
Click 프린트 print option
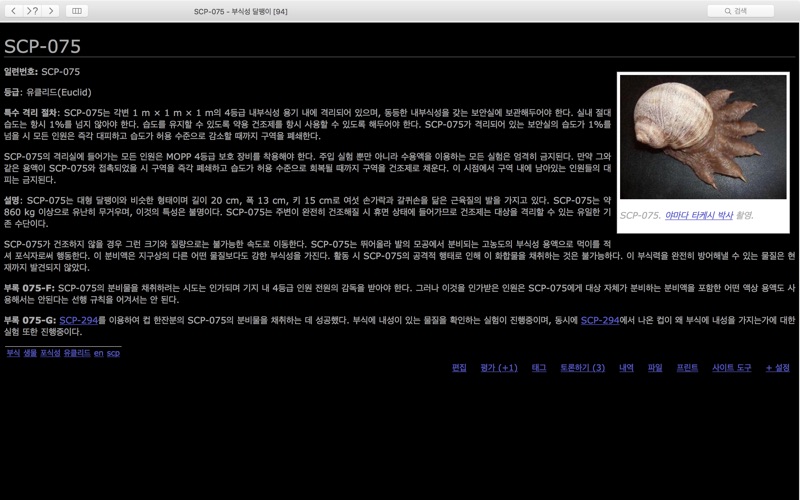click(x=687, y=367)
